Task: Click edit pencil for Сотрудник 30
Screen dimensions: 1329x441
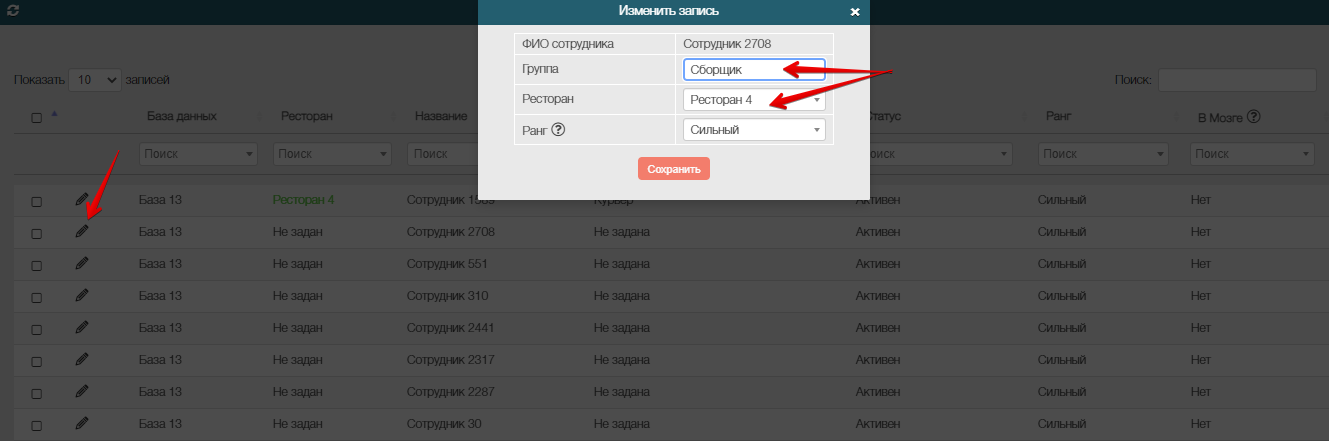Action: 82,423
